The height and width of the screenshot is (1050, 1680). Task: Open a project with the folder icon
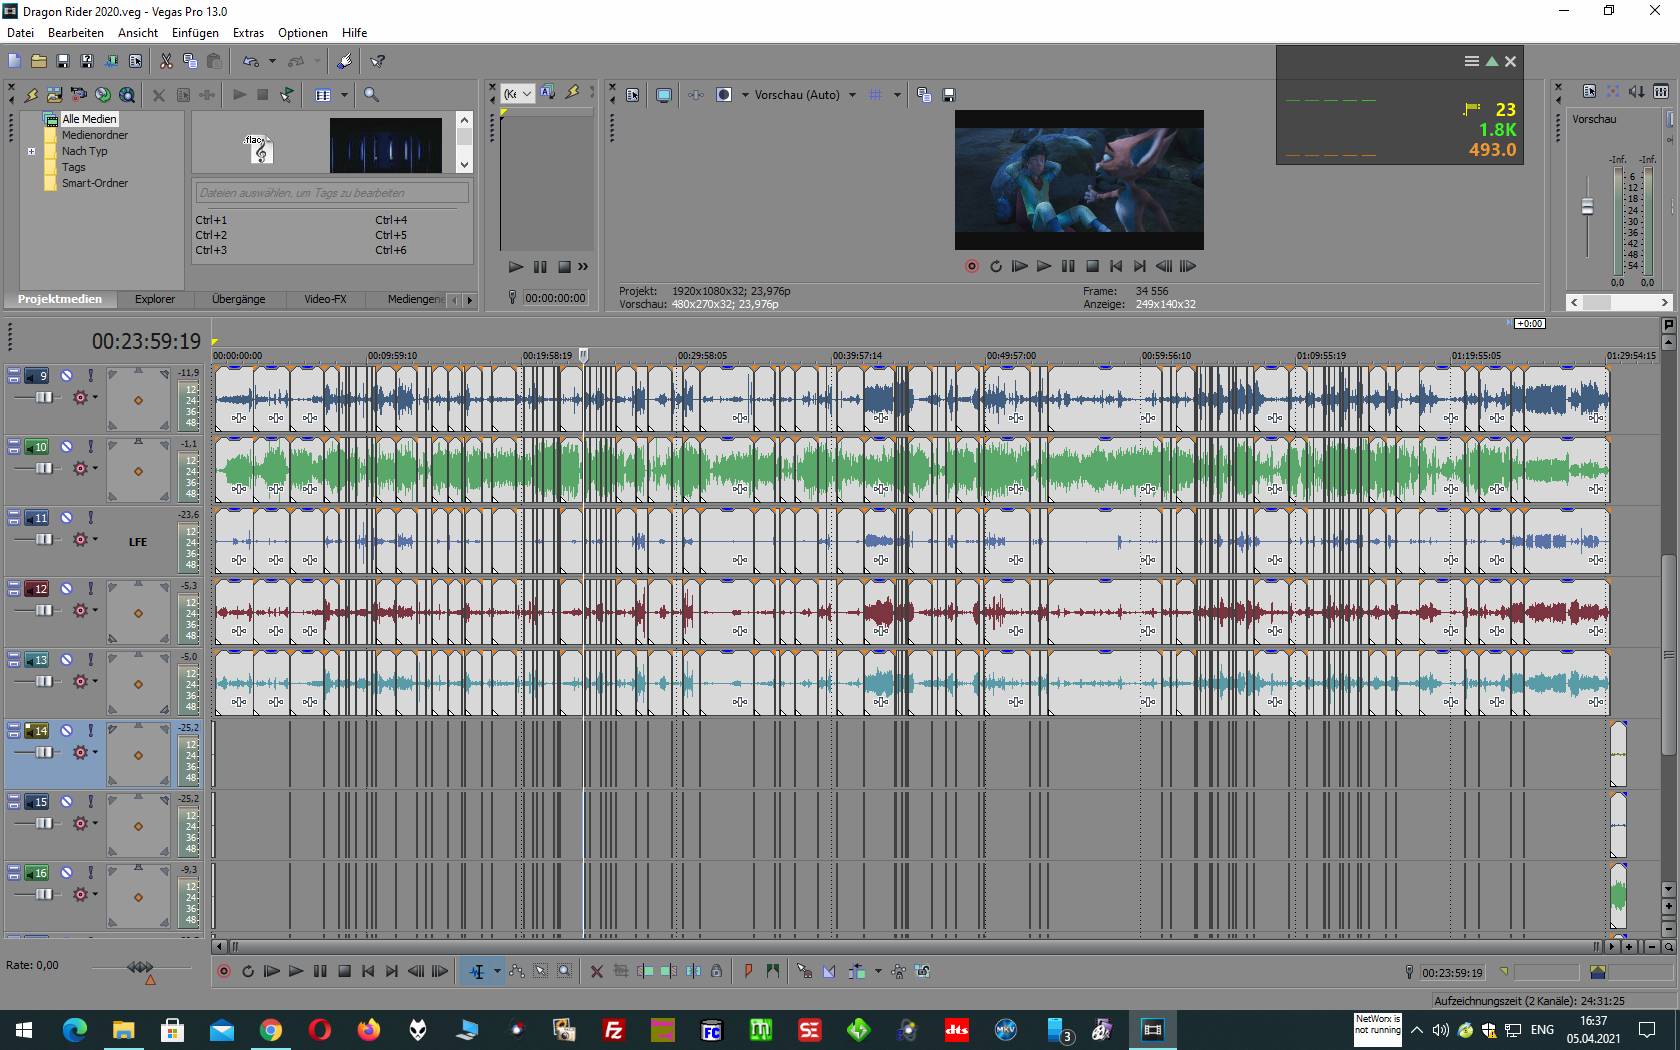point(38,61)
